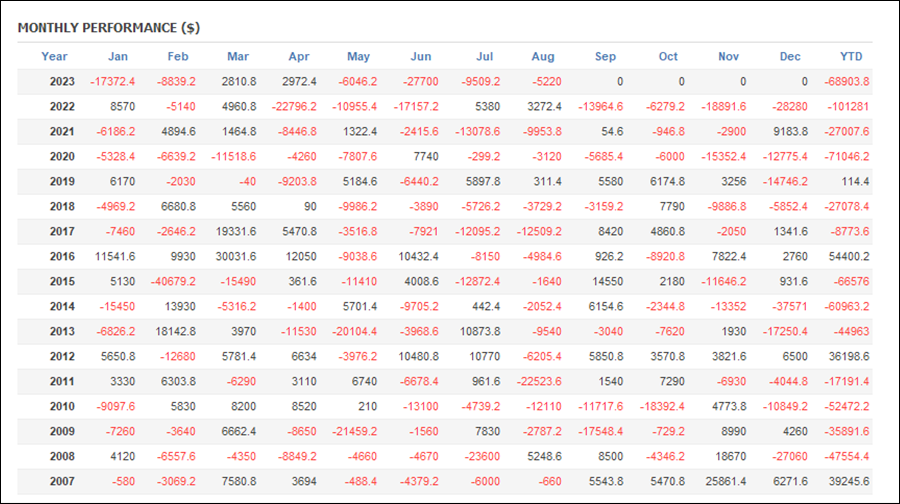Select the 2020 year row label
Image resolution: width=900 pixels, height=504 pixels.
pyautogui.click(x=62, y=157)
